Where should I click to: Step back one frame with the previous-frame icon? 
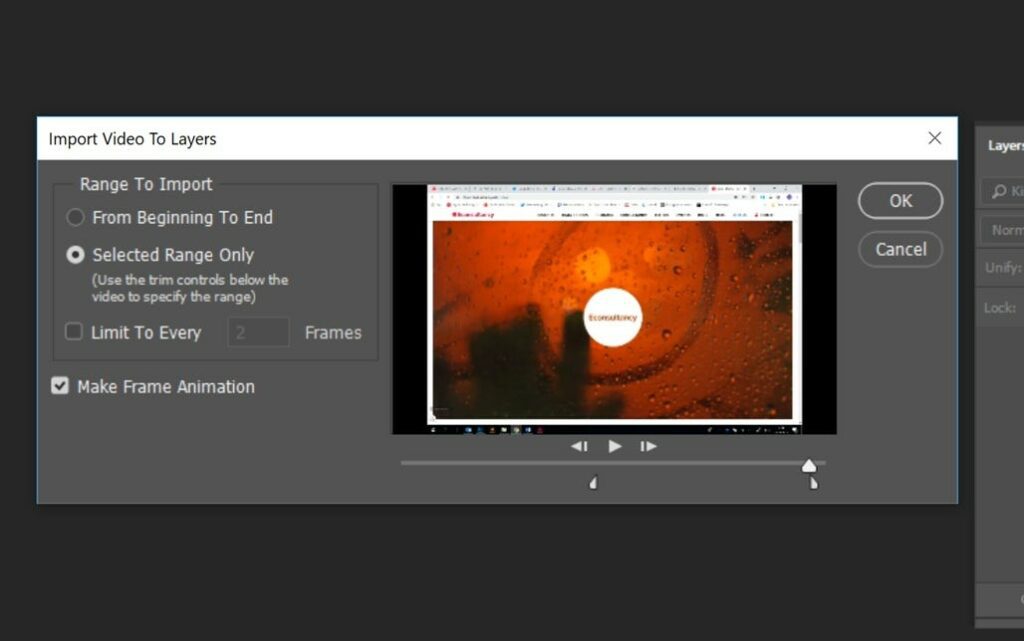click(579, 446)
